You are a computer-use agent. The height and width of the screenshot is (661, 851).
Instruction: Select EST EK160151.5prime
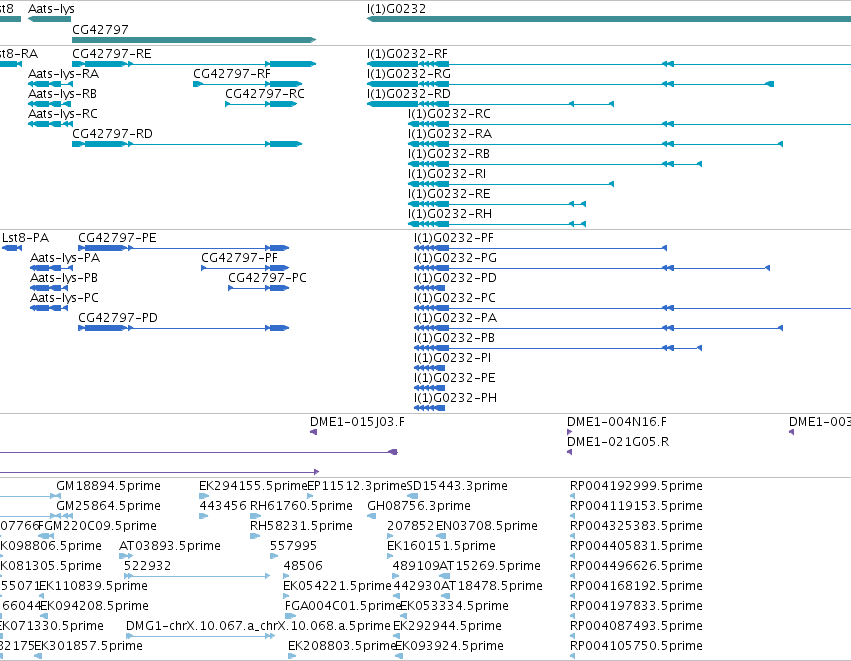(441, 546)
